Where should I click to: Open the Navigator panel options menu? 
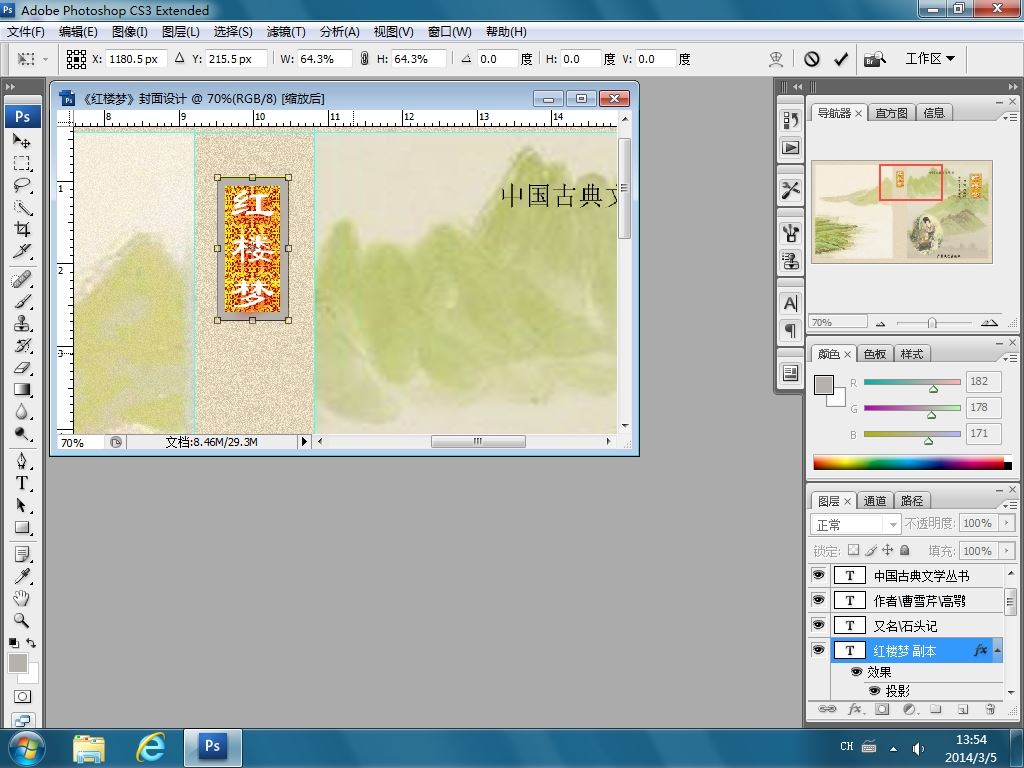click(1010, 117)
